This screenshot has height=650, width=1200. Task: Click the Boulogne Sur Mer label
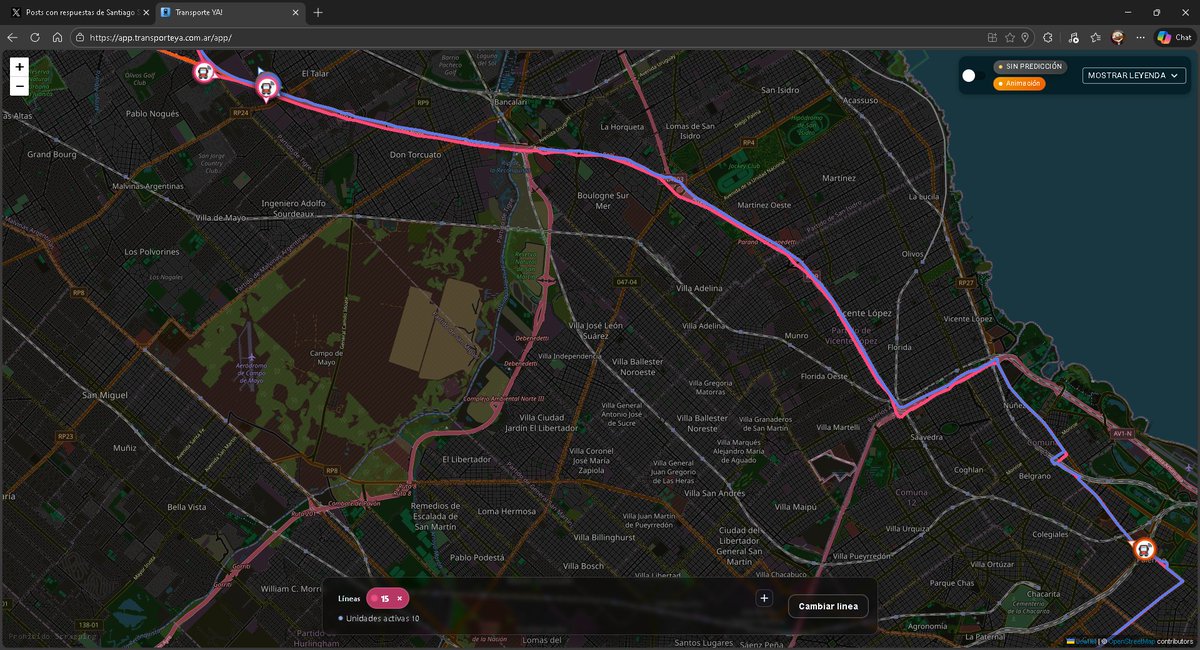(602, 200)
